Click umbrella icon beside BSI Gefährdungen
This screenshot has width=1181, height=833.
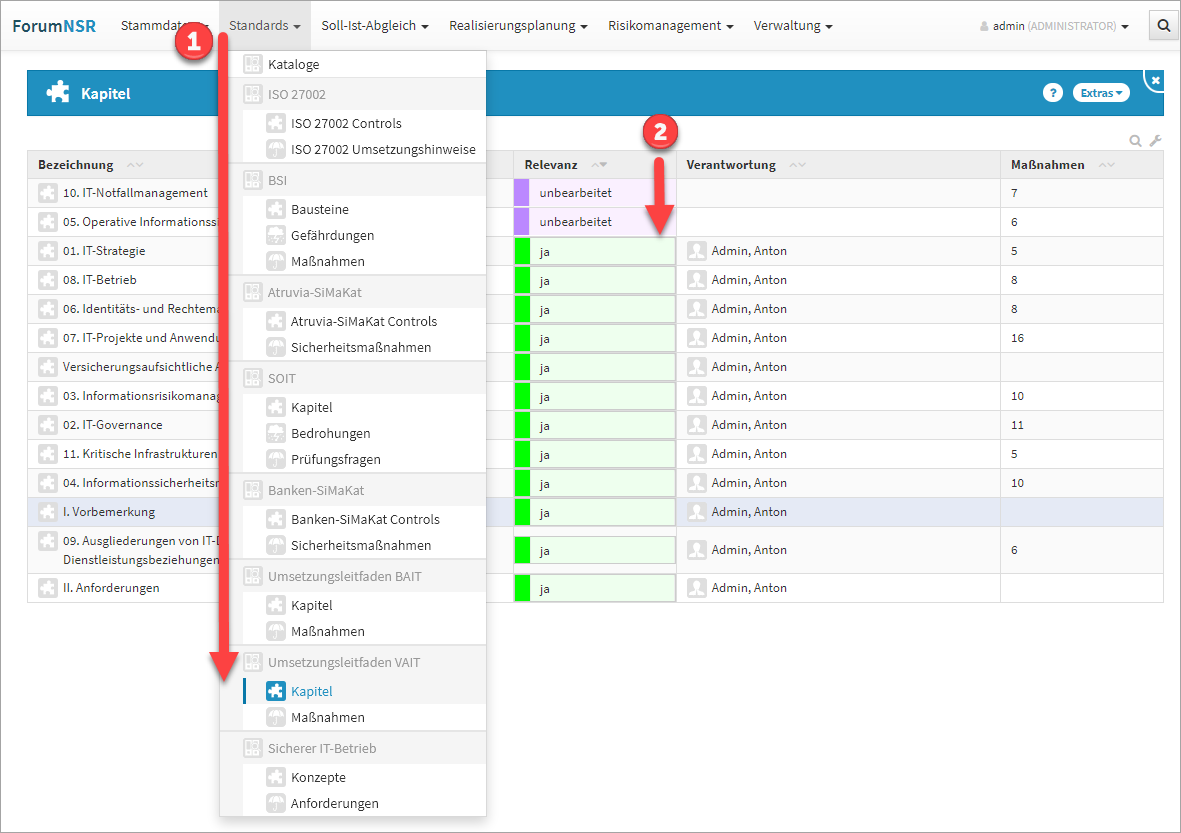coord(275,235)
